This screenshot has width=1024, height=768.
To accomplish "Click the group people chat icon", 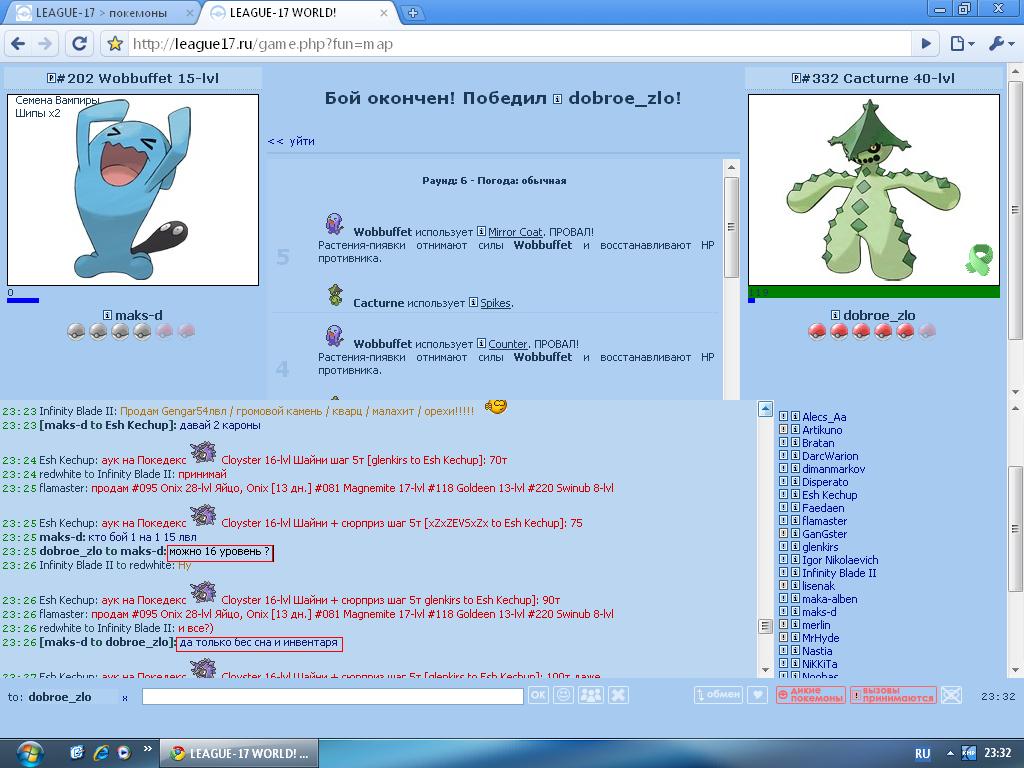I will coord(591,696).
